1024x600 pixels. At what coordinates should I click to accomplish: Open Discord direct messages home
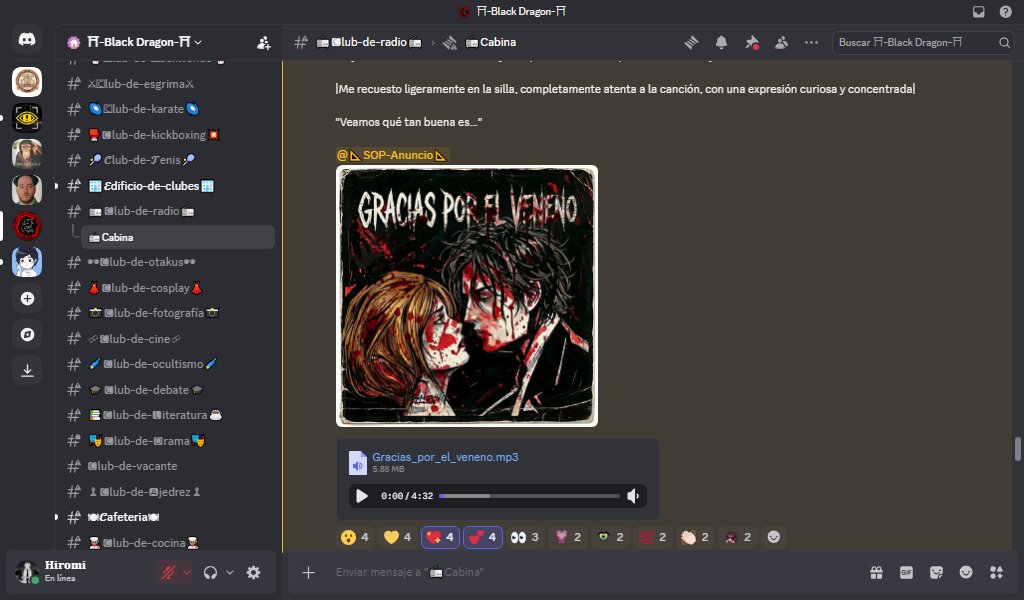tap(27, 40)
